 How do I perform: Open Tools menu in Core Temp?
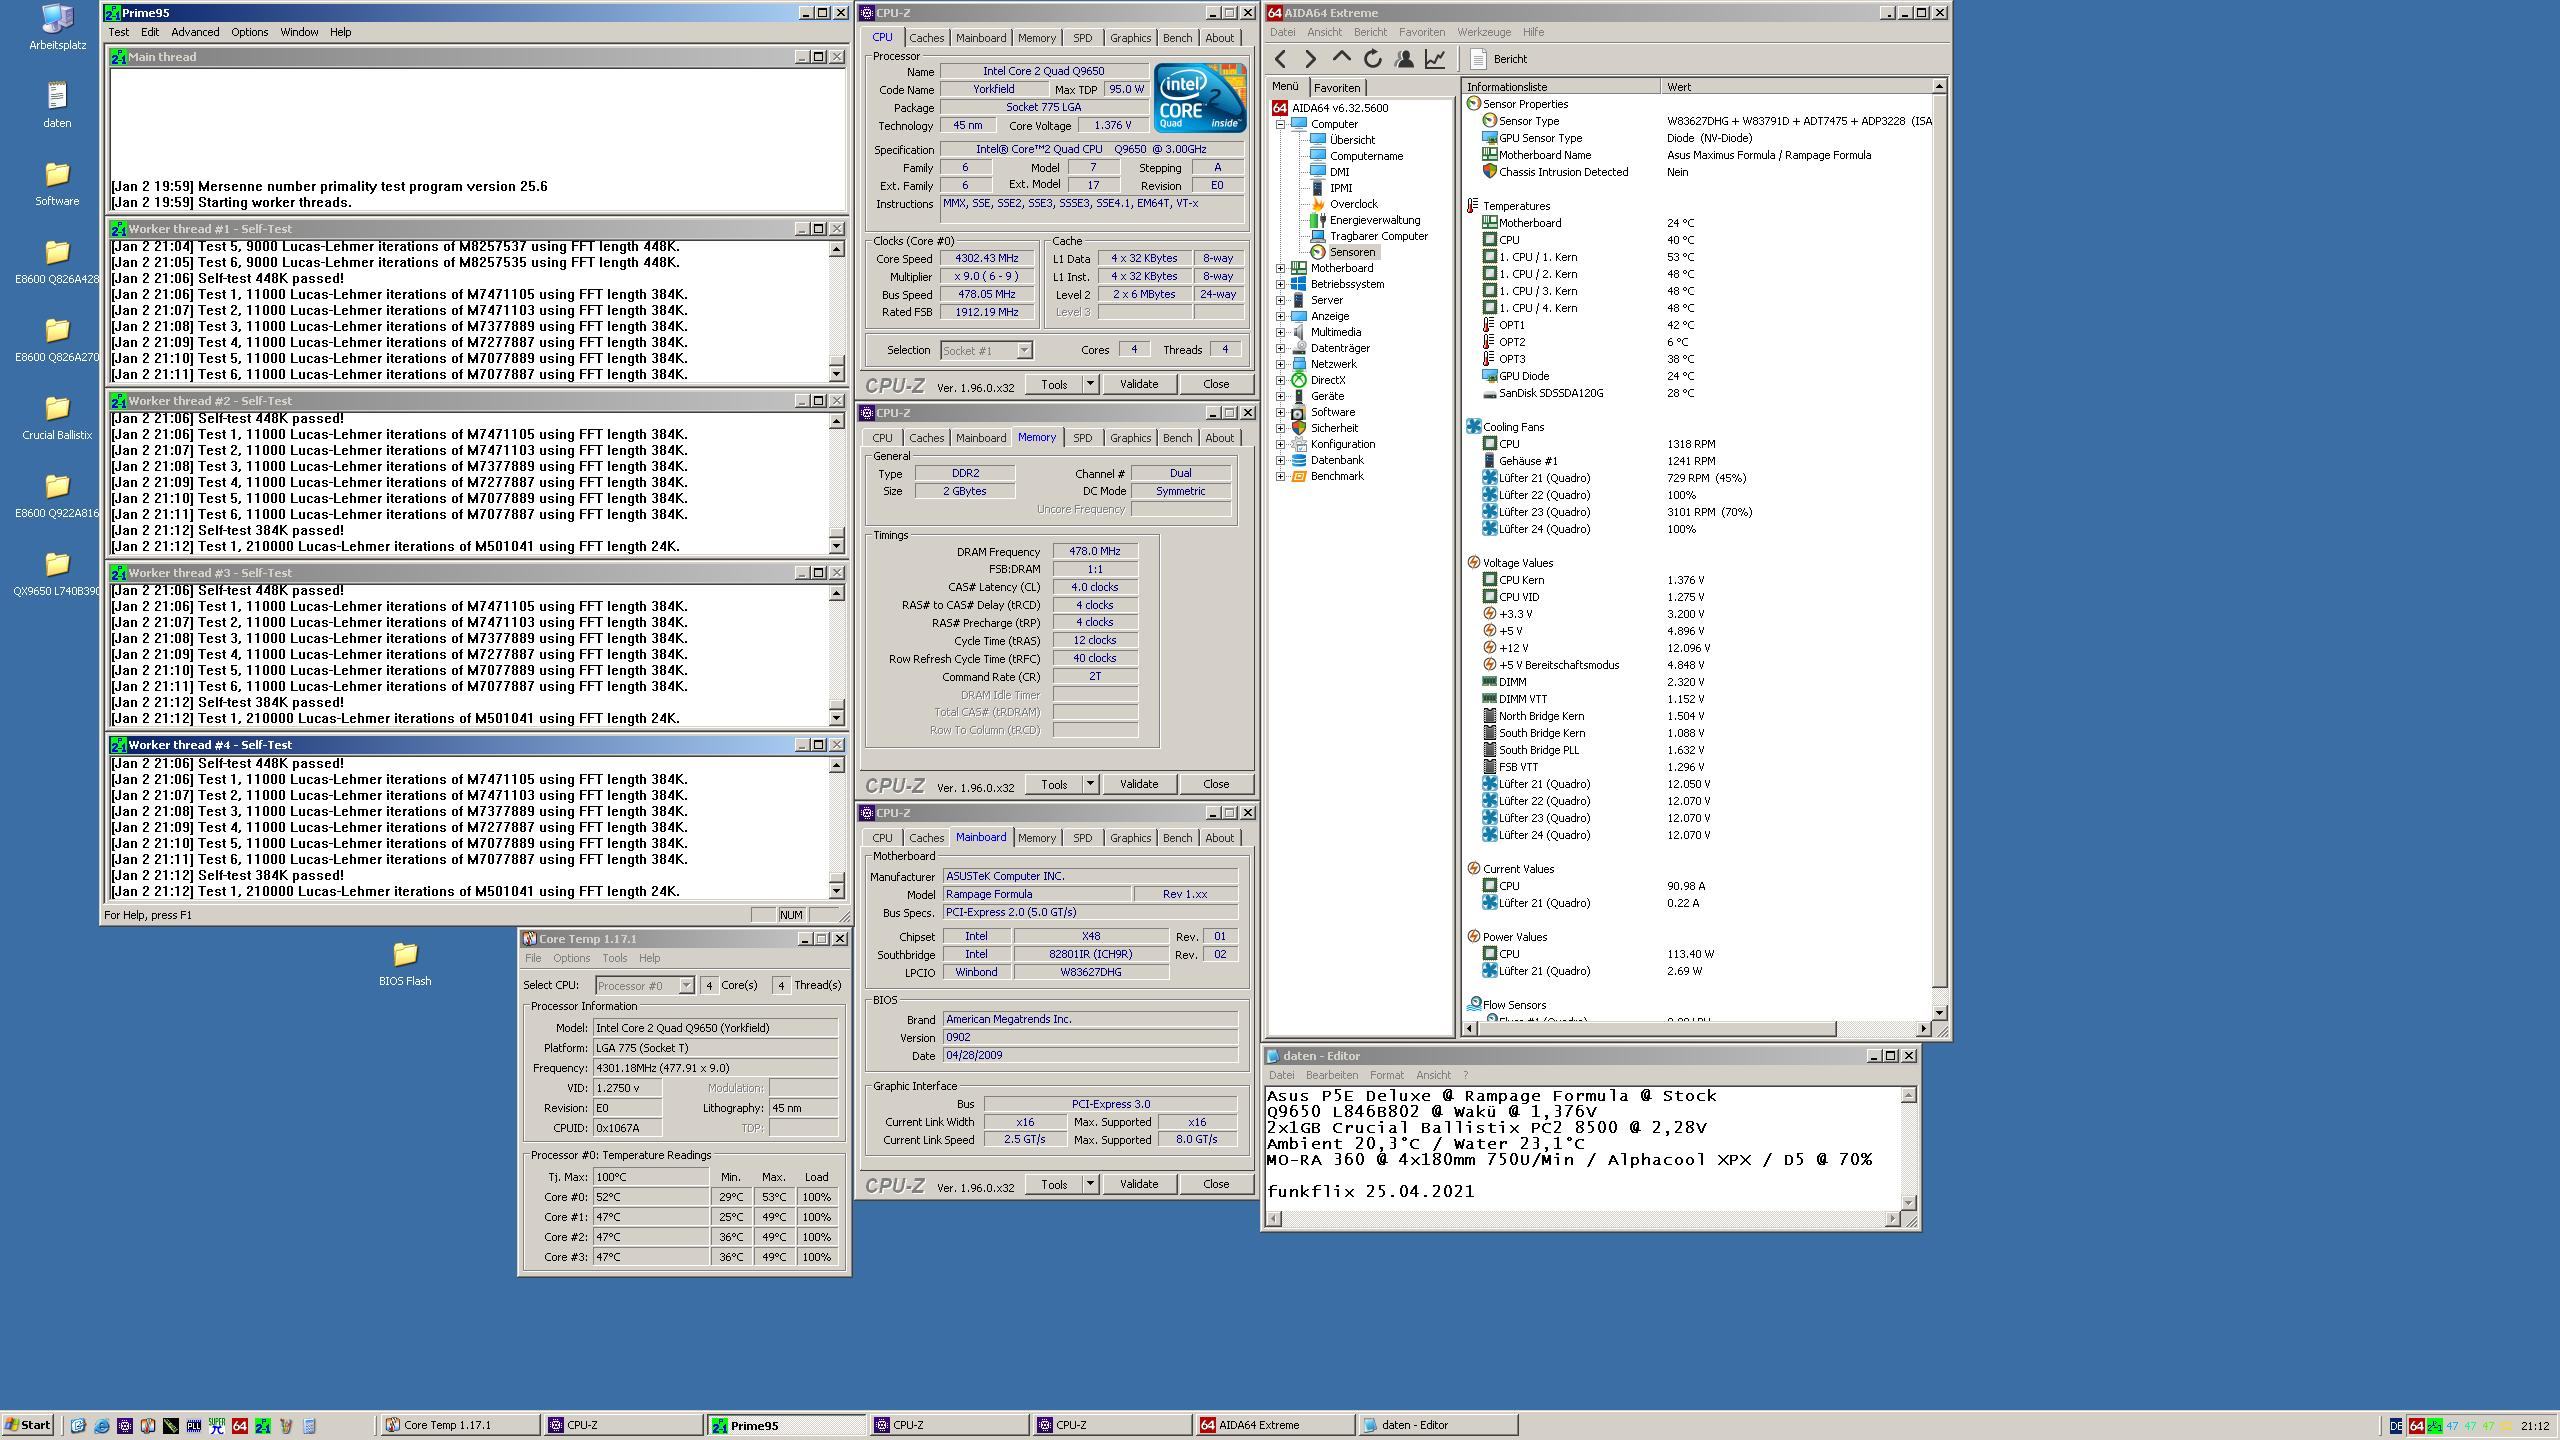pyautogui.click(x=614, y=958)
